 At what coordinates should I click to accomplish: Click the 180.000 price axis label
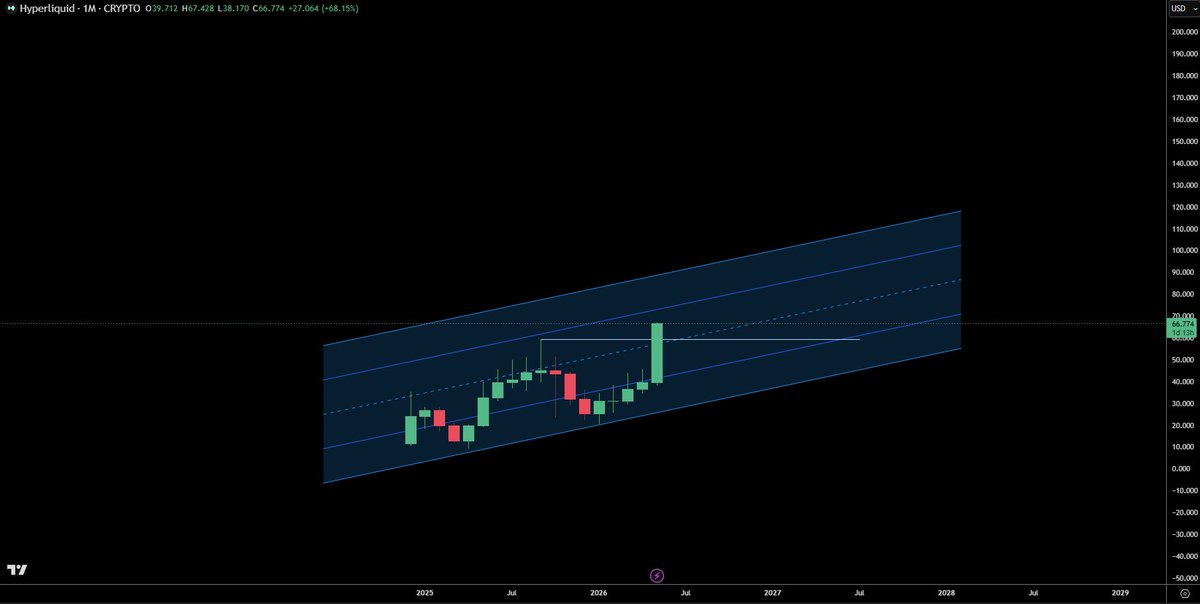1185,76
